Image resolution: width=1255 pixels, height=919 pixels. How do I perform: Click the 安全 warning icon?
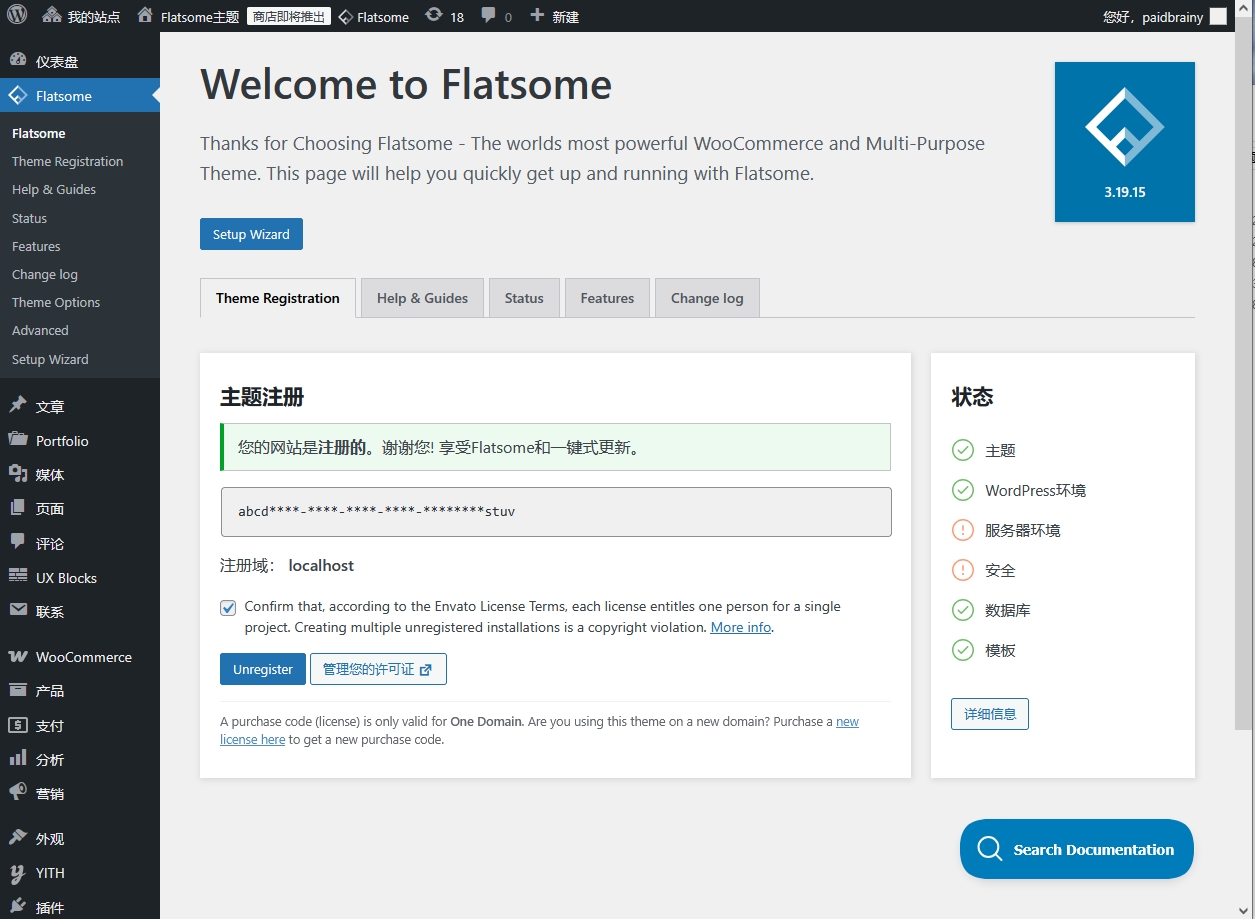(963, 570)
